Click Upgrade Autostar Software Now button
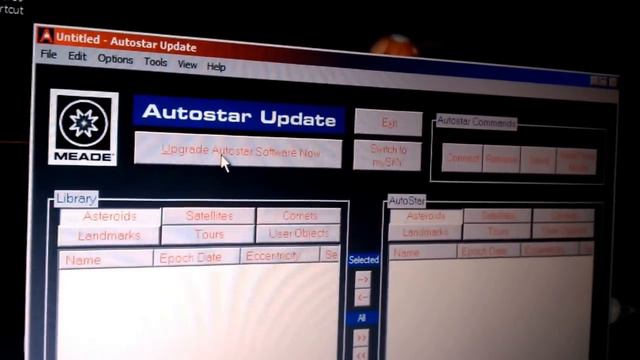640x360 pixels. [x=238, y=150]
